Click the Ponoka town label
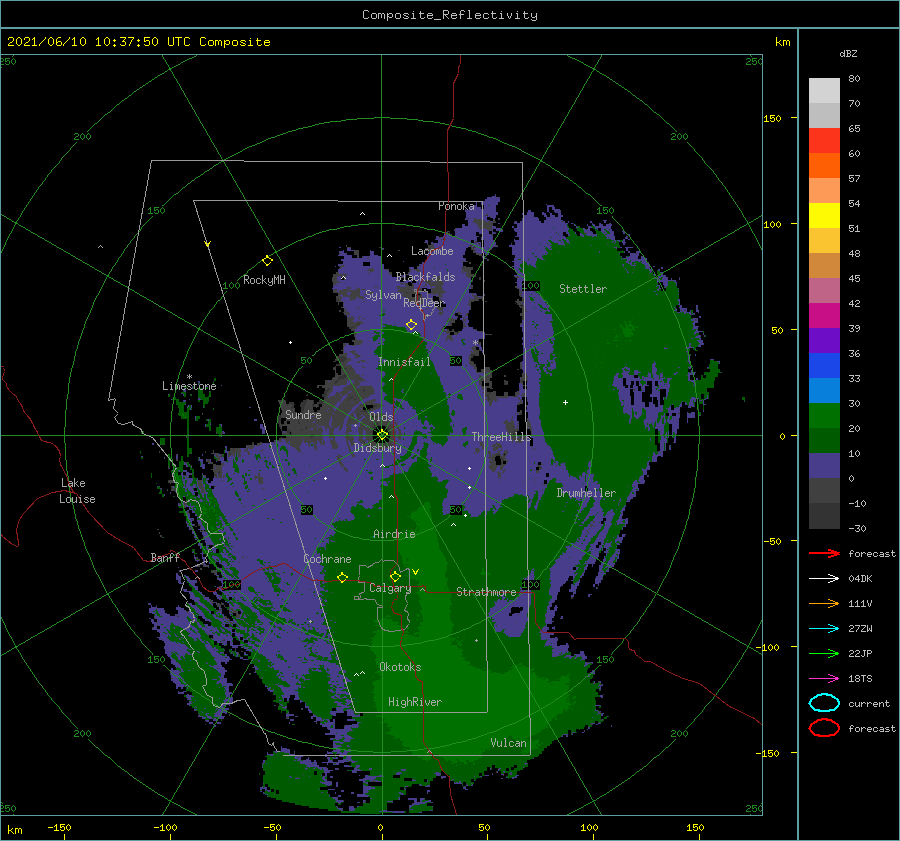Viewport: 900px width, 841px height. click(x=456, y=206)
